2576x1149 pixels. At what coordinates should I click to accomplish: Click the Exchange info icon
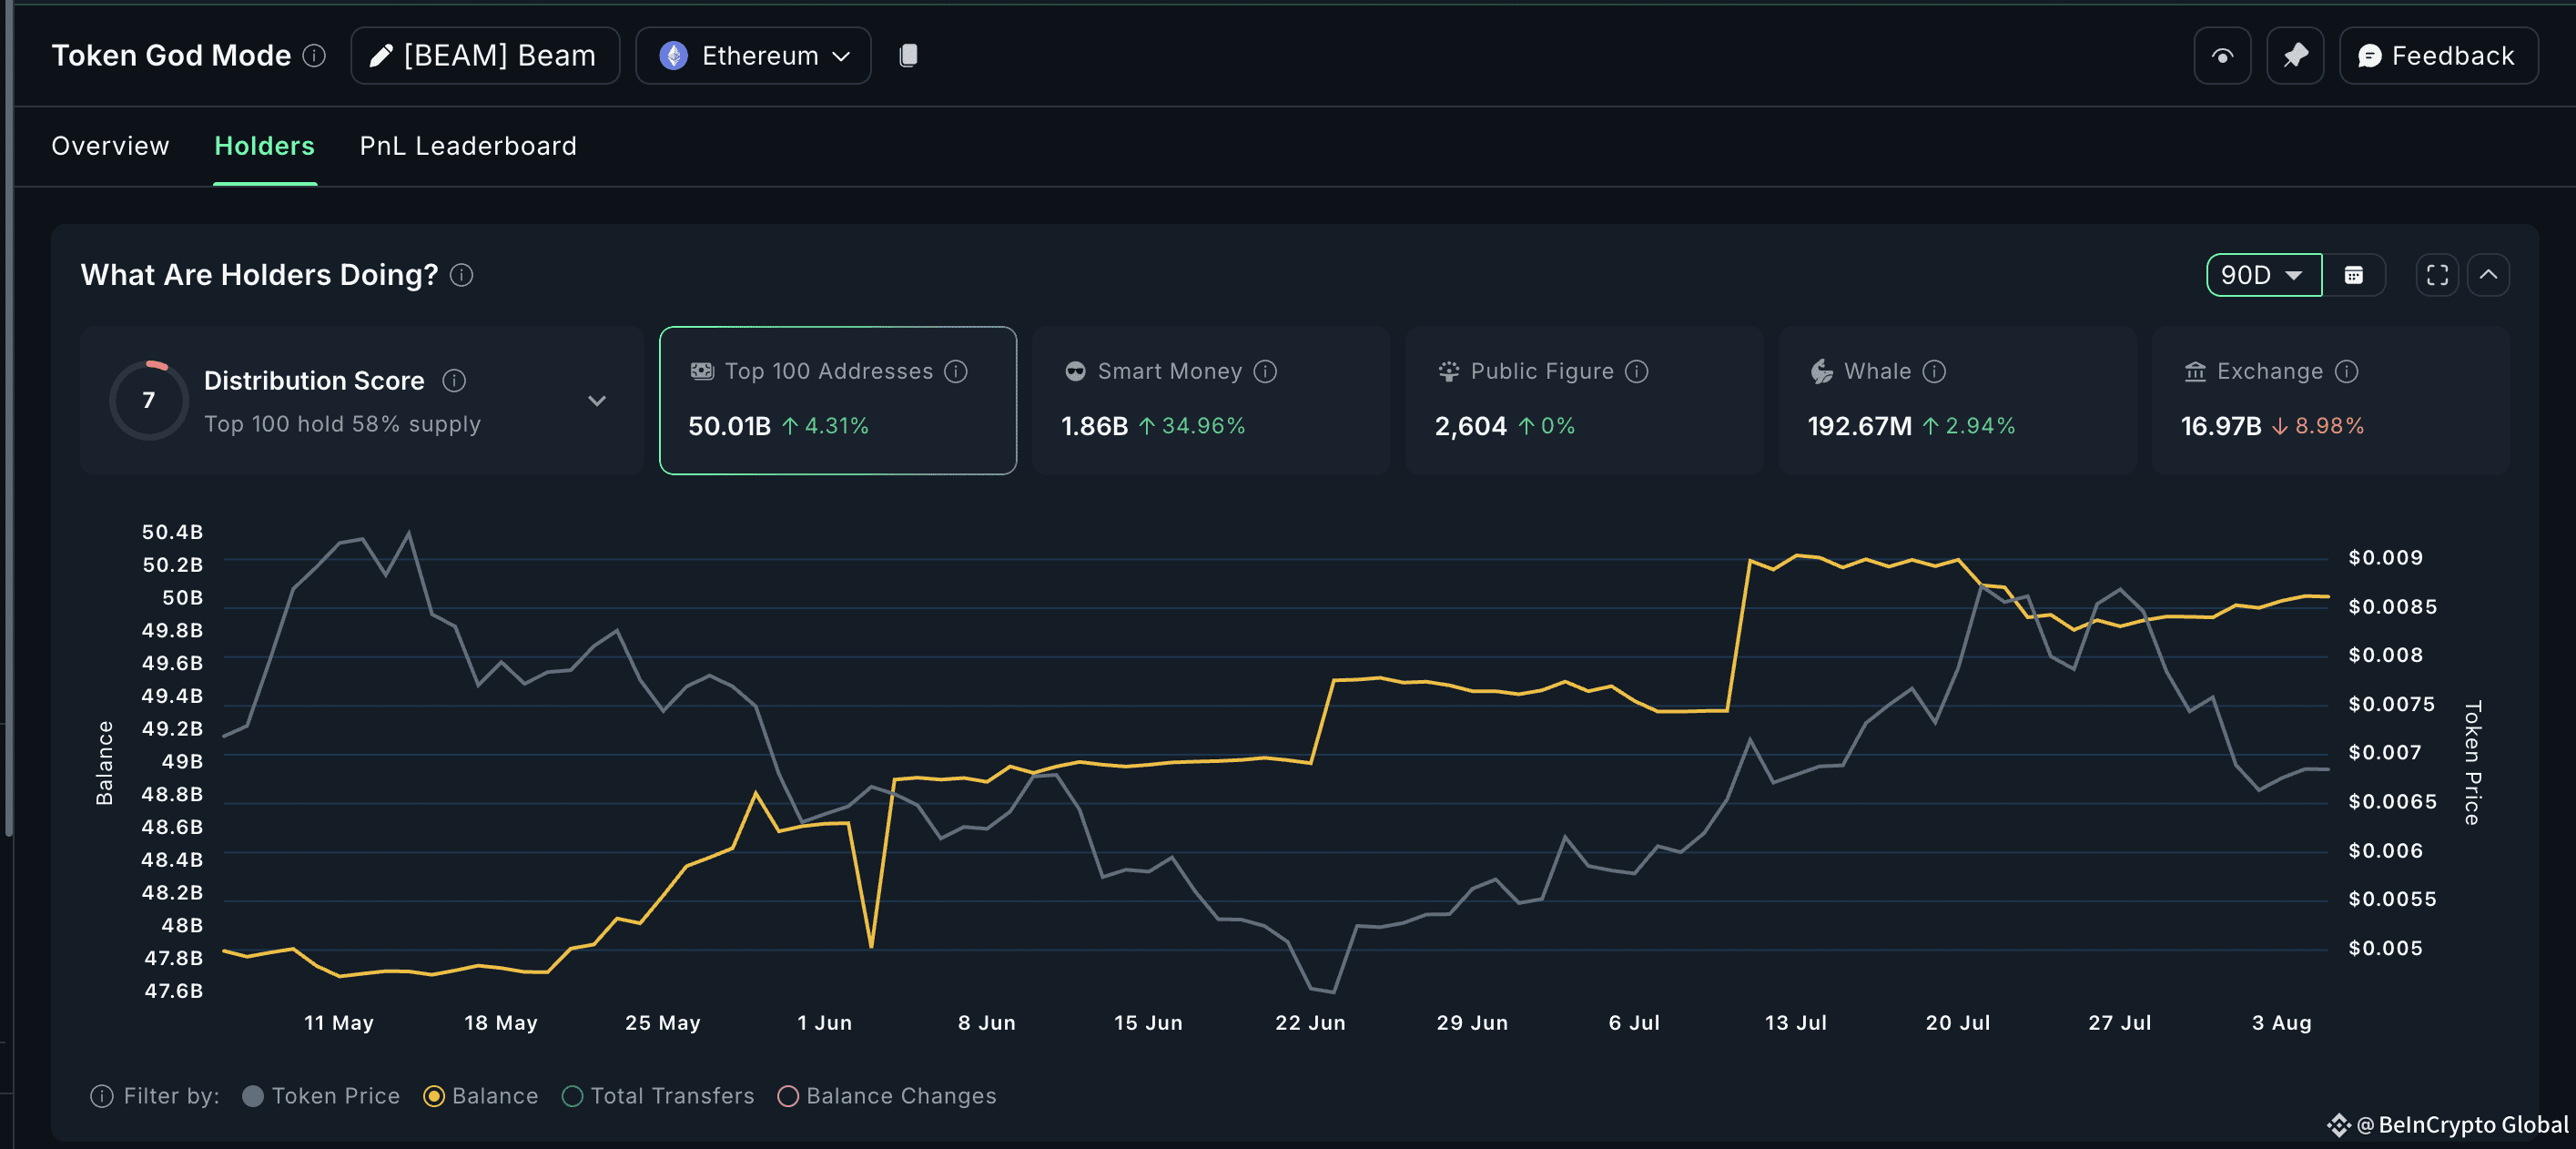2346,372
